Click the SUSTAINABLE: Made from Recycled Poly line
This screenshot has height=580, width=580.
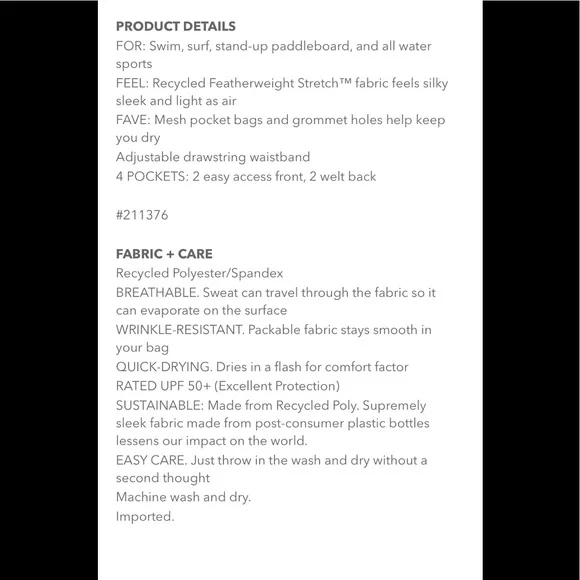[x=271, y=406]
